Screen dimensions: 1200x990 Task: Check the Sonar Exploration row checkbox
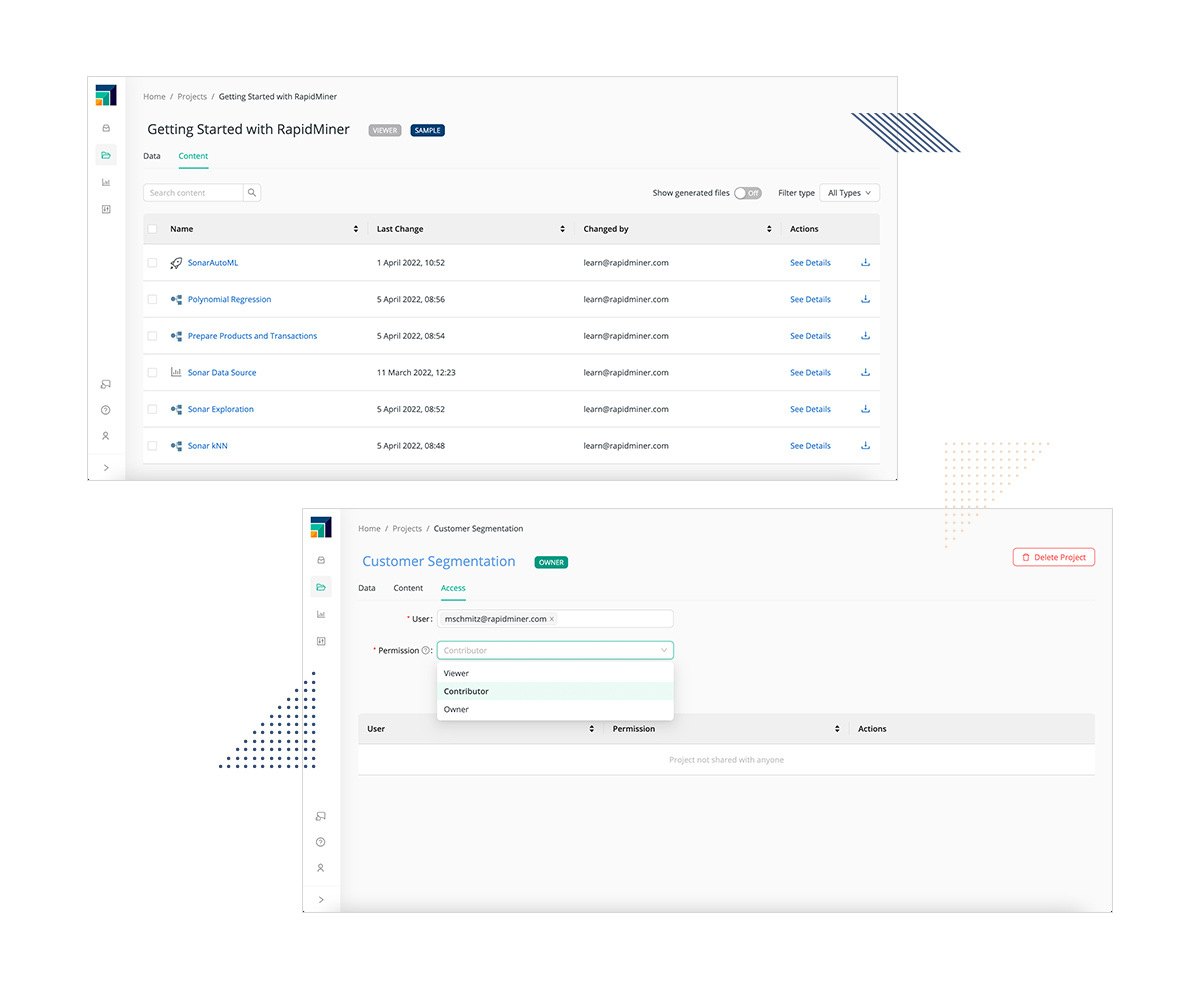click(x=152, y=409)
